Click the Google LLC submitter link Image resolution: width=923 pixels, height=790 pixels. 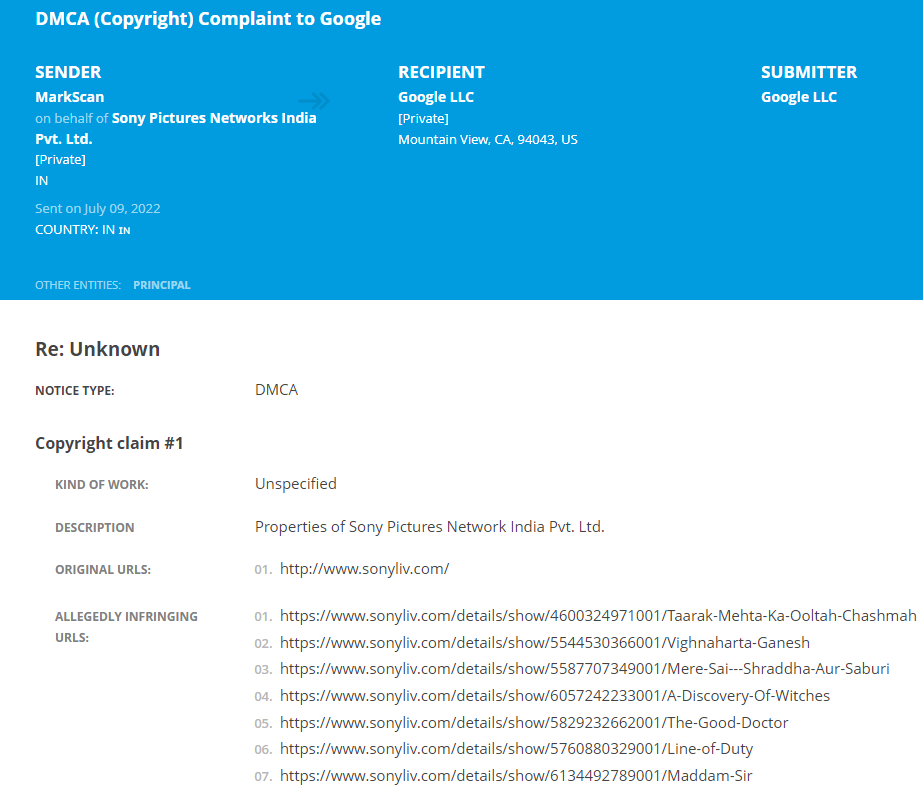pyautogui.click(x=799, y=97)
